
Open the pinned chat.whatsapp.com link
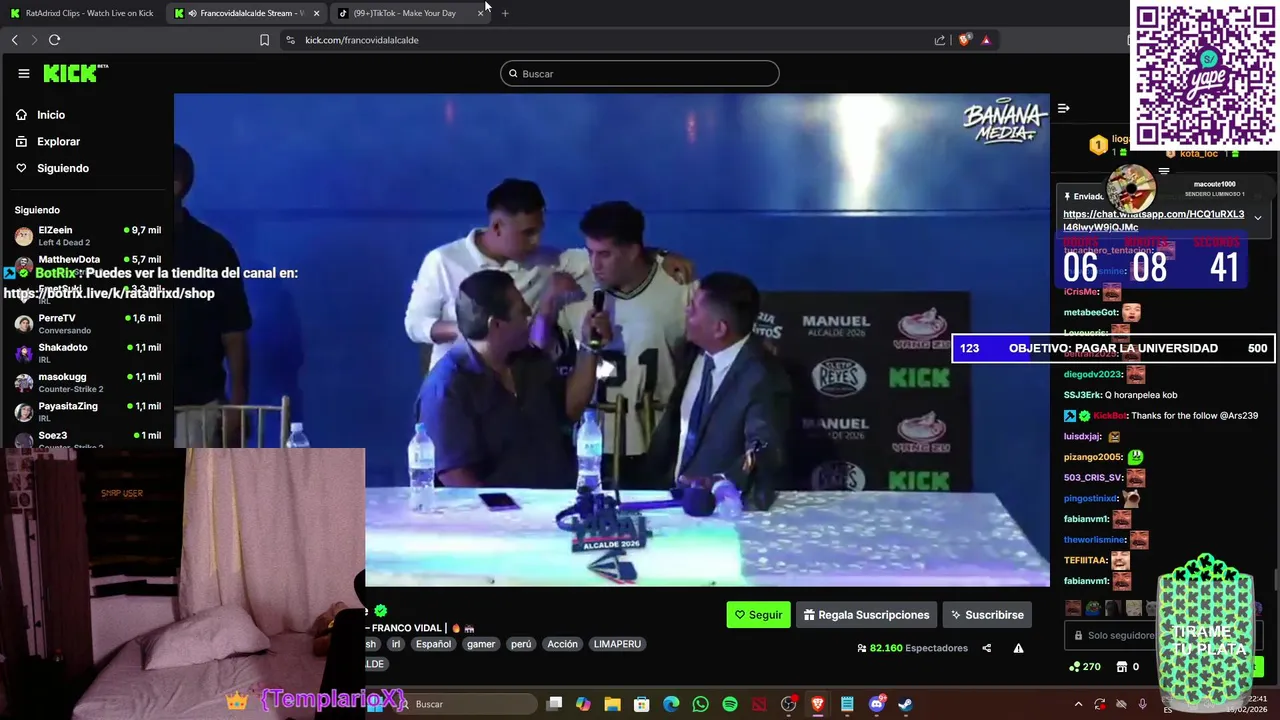tap(1153, 220)
